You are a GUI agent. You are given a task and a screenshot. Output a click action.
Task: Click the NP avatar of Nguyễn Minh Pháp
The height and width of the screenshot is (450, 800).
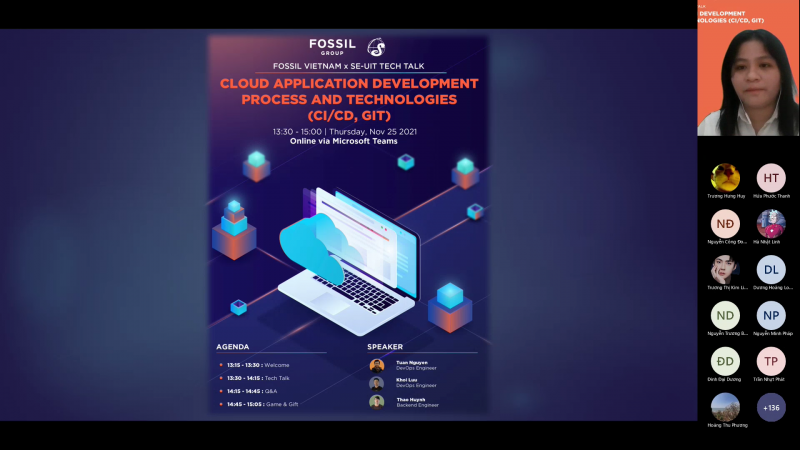click(771, 316)
